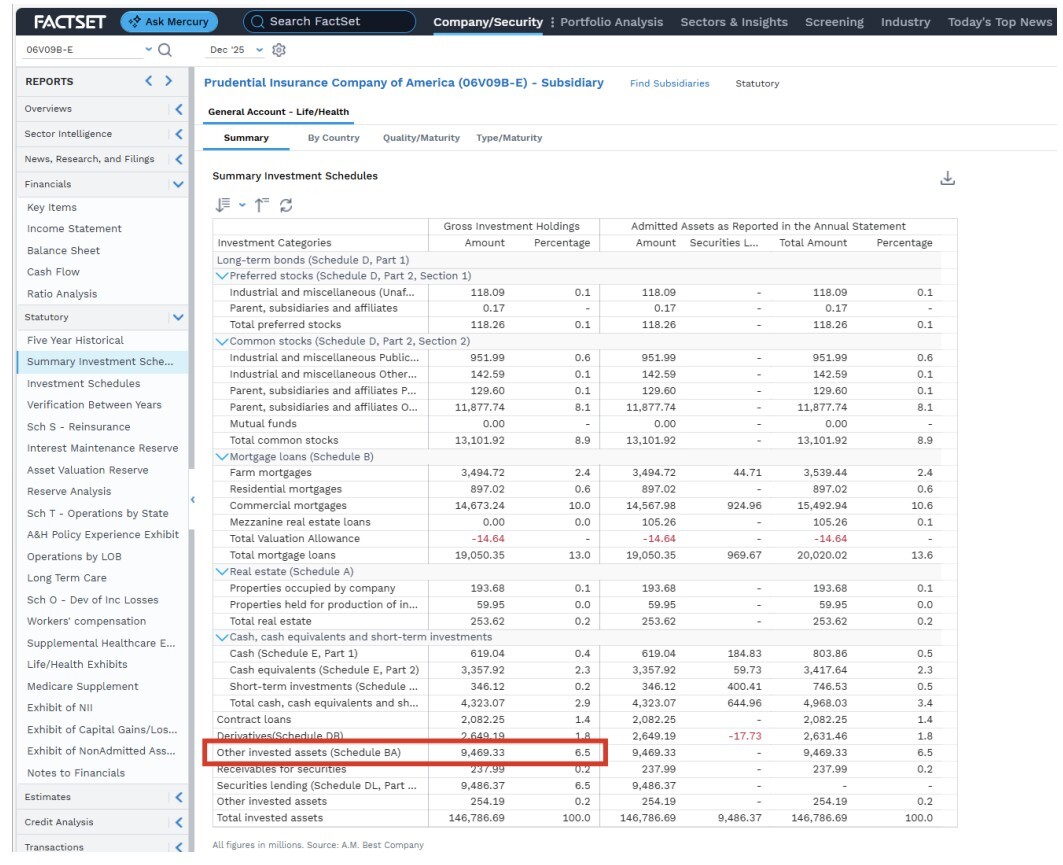Download the Summary Investment Schedules report
Viewport: 1063px width, 865px height.
click(948, 177)
